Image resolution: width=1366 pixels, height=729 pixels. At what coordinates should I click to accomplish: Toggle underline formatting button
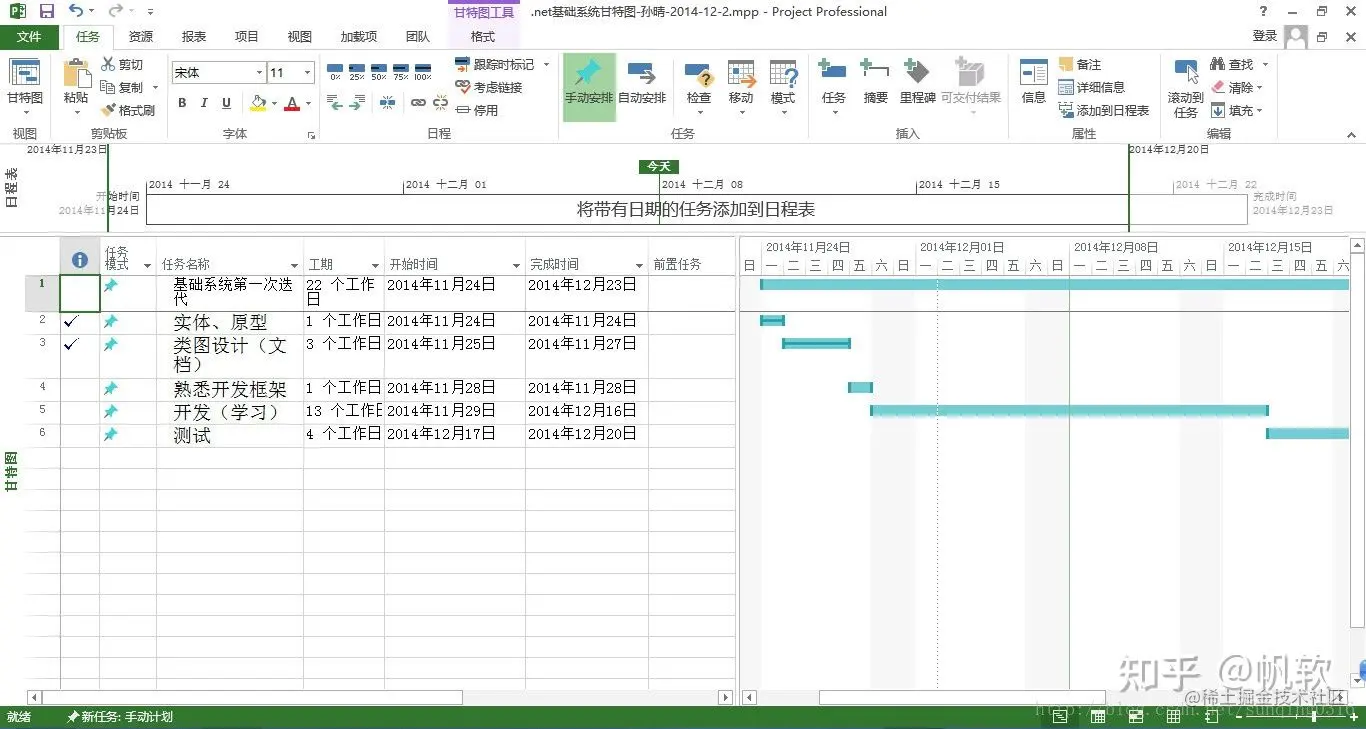pyautogui.click(x=227, y=103)
